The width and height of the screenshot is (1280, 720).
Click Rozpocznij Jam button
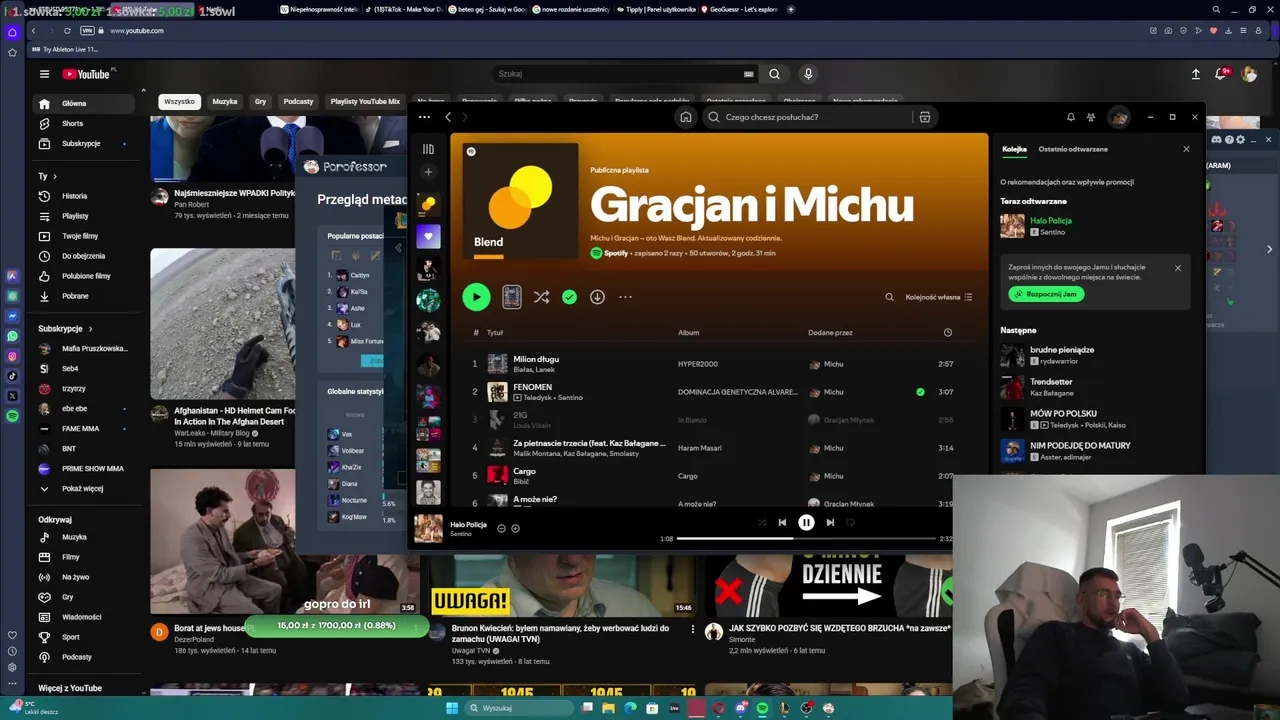(x=1046, y=294)
